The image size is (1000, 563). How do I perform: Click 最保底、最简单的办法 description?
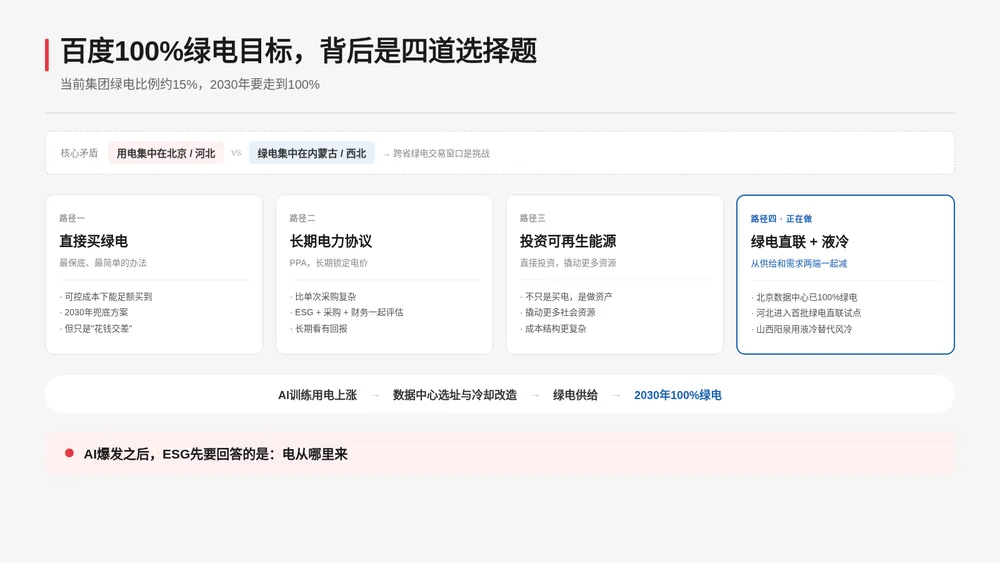click(x=103, y=263)
